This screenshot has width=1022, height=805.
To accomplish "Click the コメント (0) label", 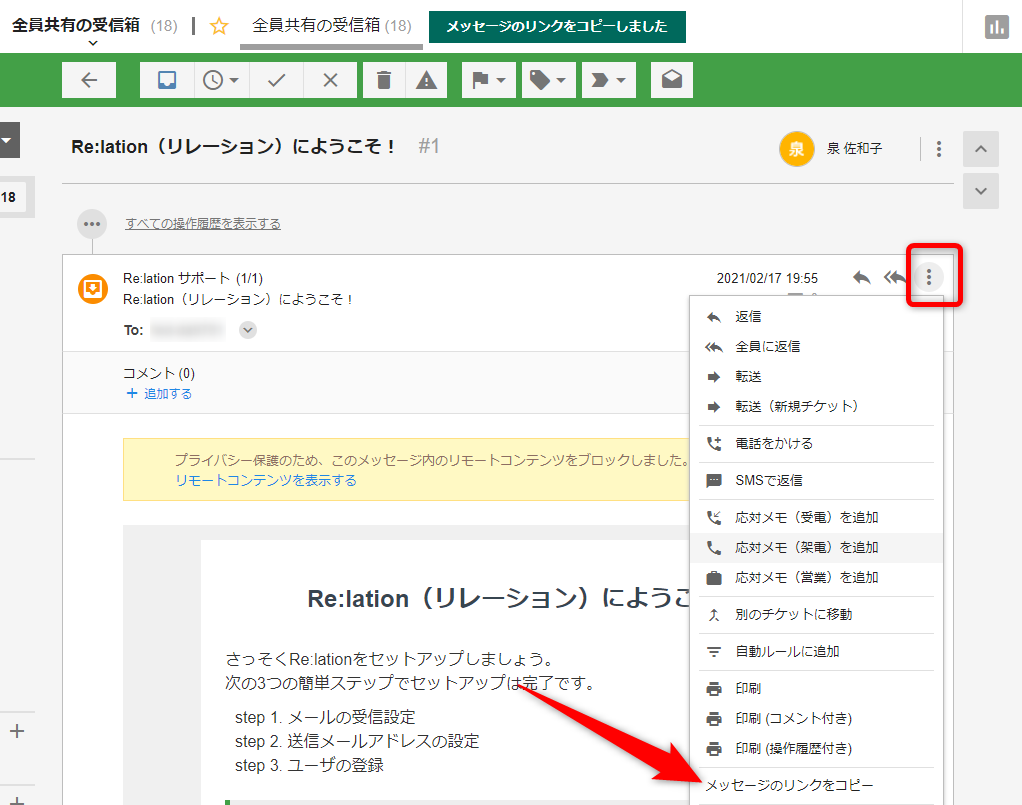I will pos(159,373).
